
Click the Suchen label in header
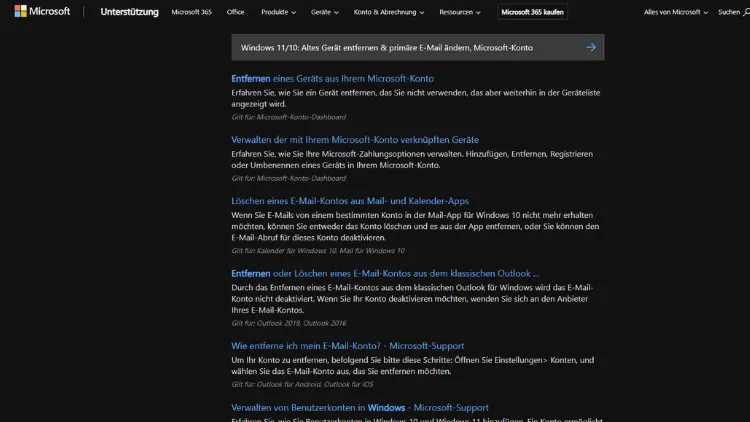pyautogui.click(x=729, y=12)
